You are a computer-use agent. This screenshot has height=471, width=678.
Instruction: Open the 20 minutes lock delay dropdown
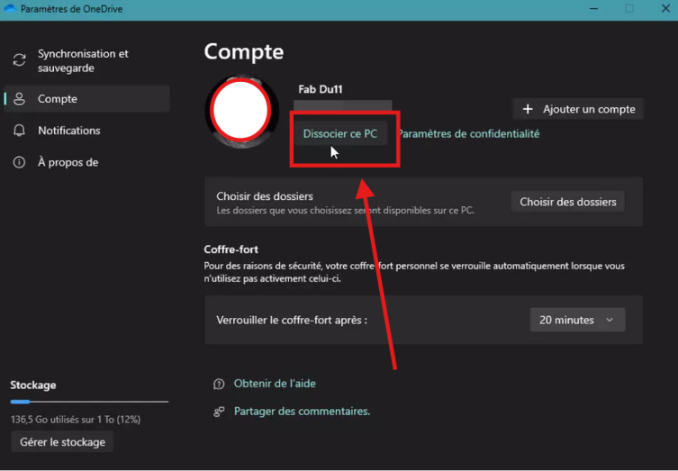click(578, 320)
